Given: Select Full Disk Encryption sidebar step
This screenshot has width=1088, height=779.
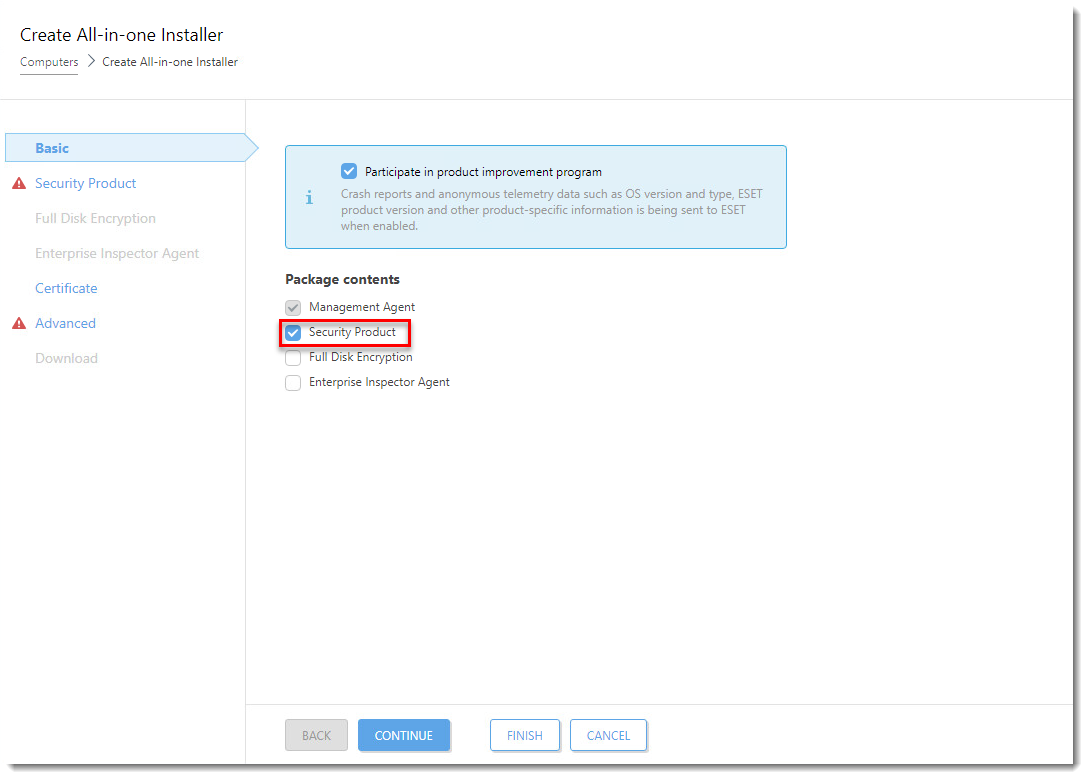Looking at the screenshot, I should click(x=95, y=219).
